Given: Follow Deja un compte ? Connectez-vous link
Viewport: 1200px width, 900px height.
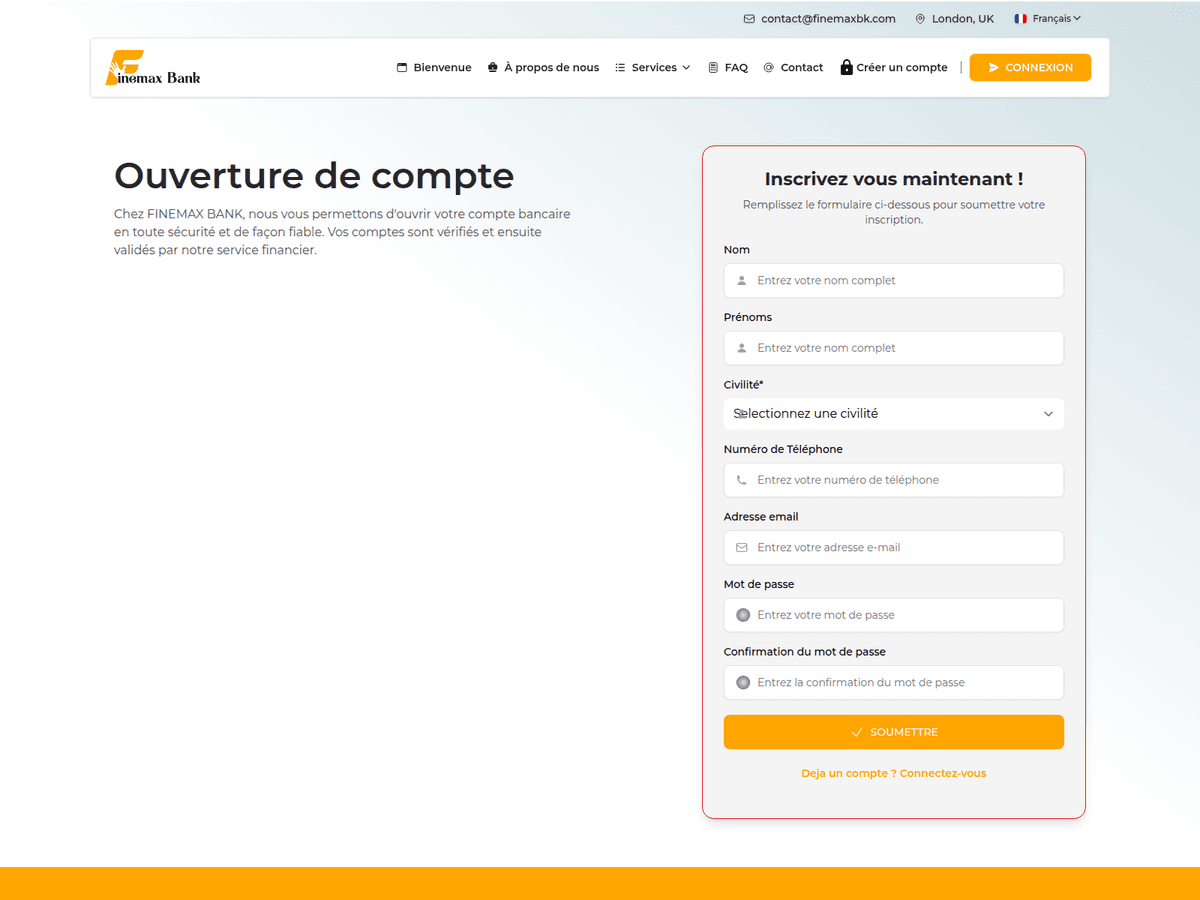Looking at the screenshot, I should click(894, 773).
